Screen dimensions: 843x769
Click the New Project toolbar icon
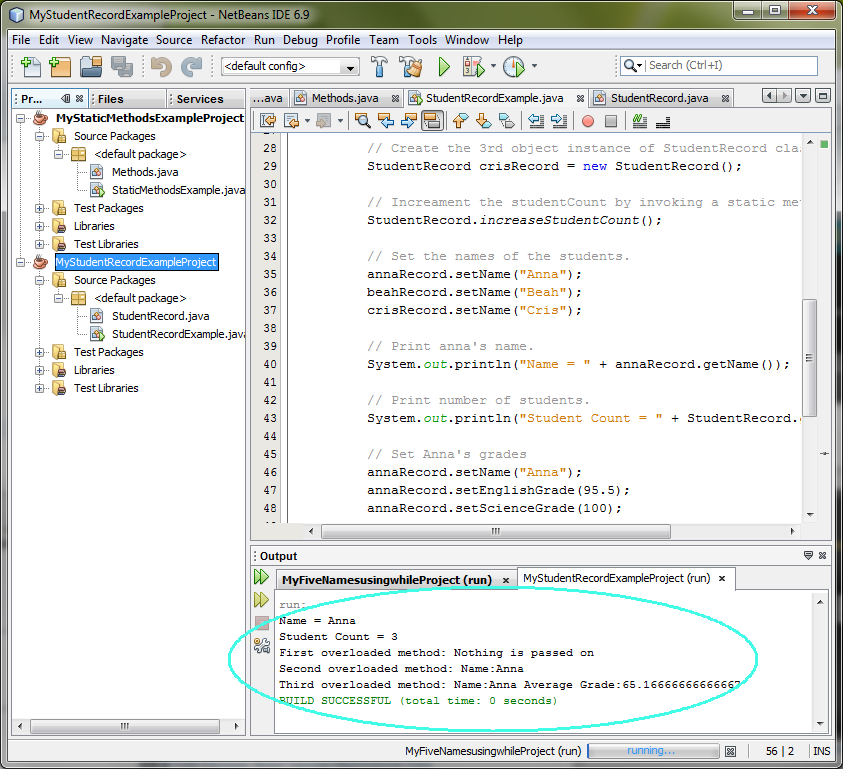tap(60, 66)
